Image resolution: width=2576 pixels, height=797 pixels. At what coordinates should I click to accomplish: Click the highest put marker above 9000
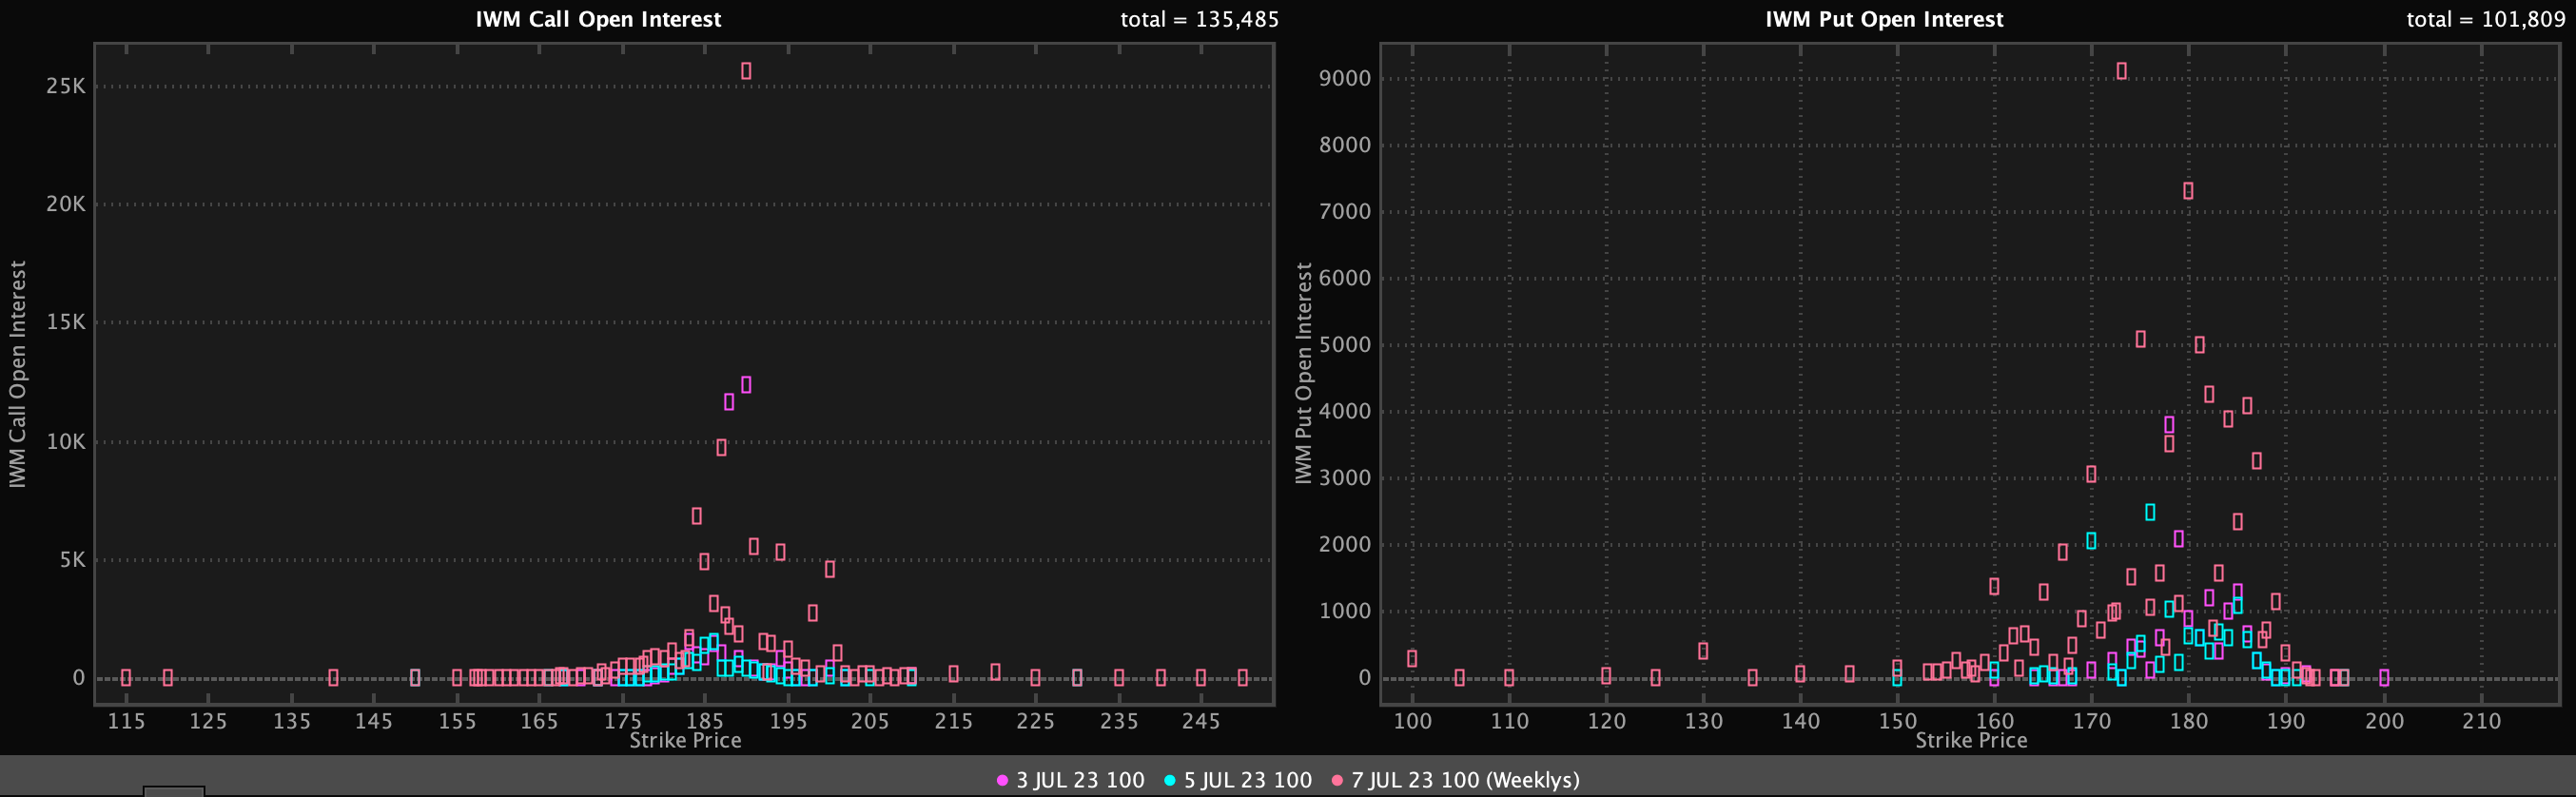point(2121,71)
